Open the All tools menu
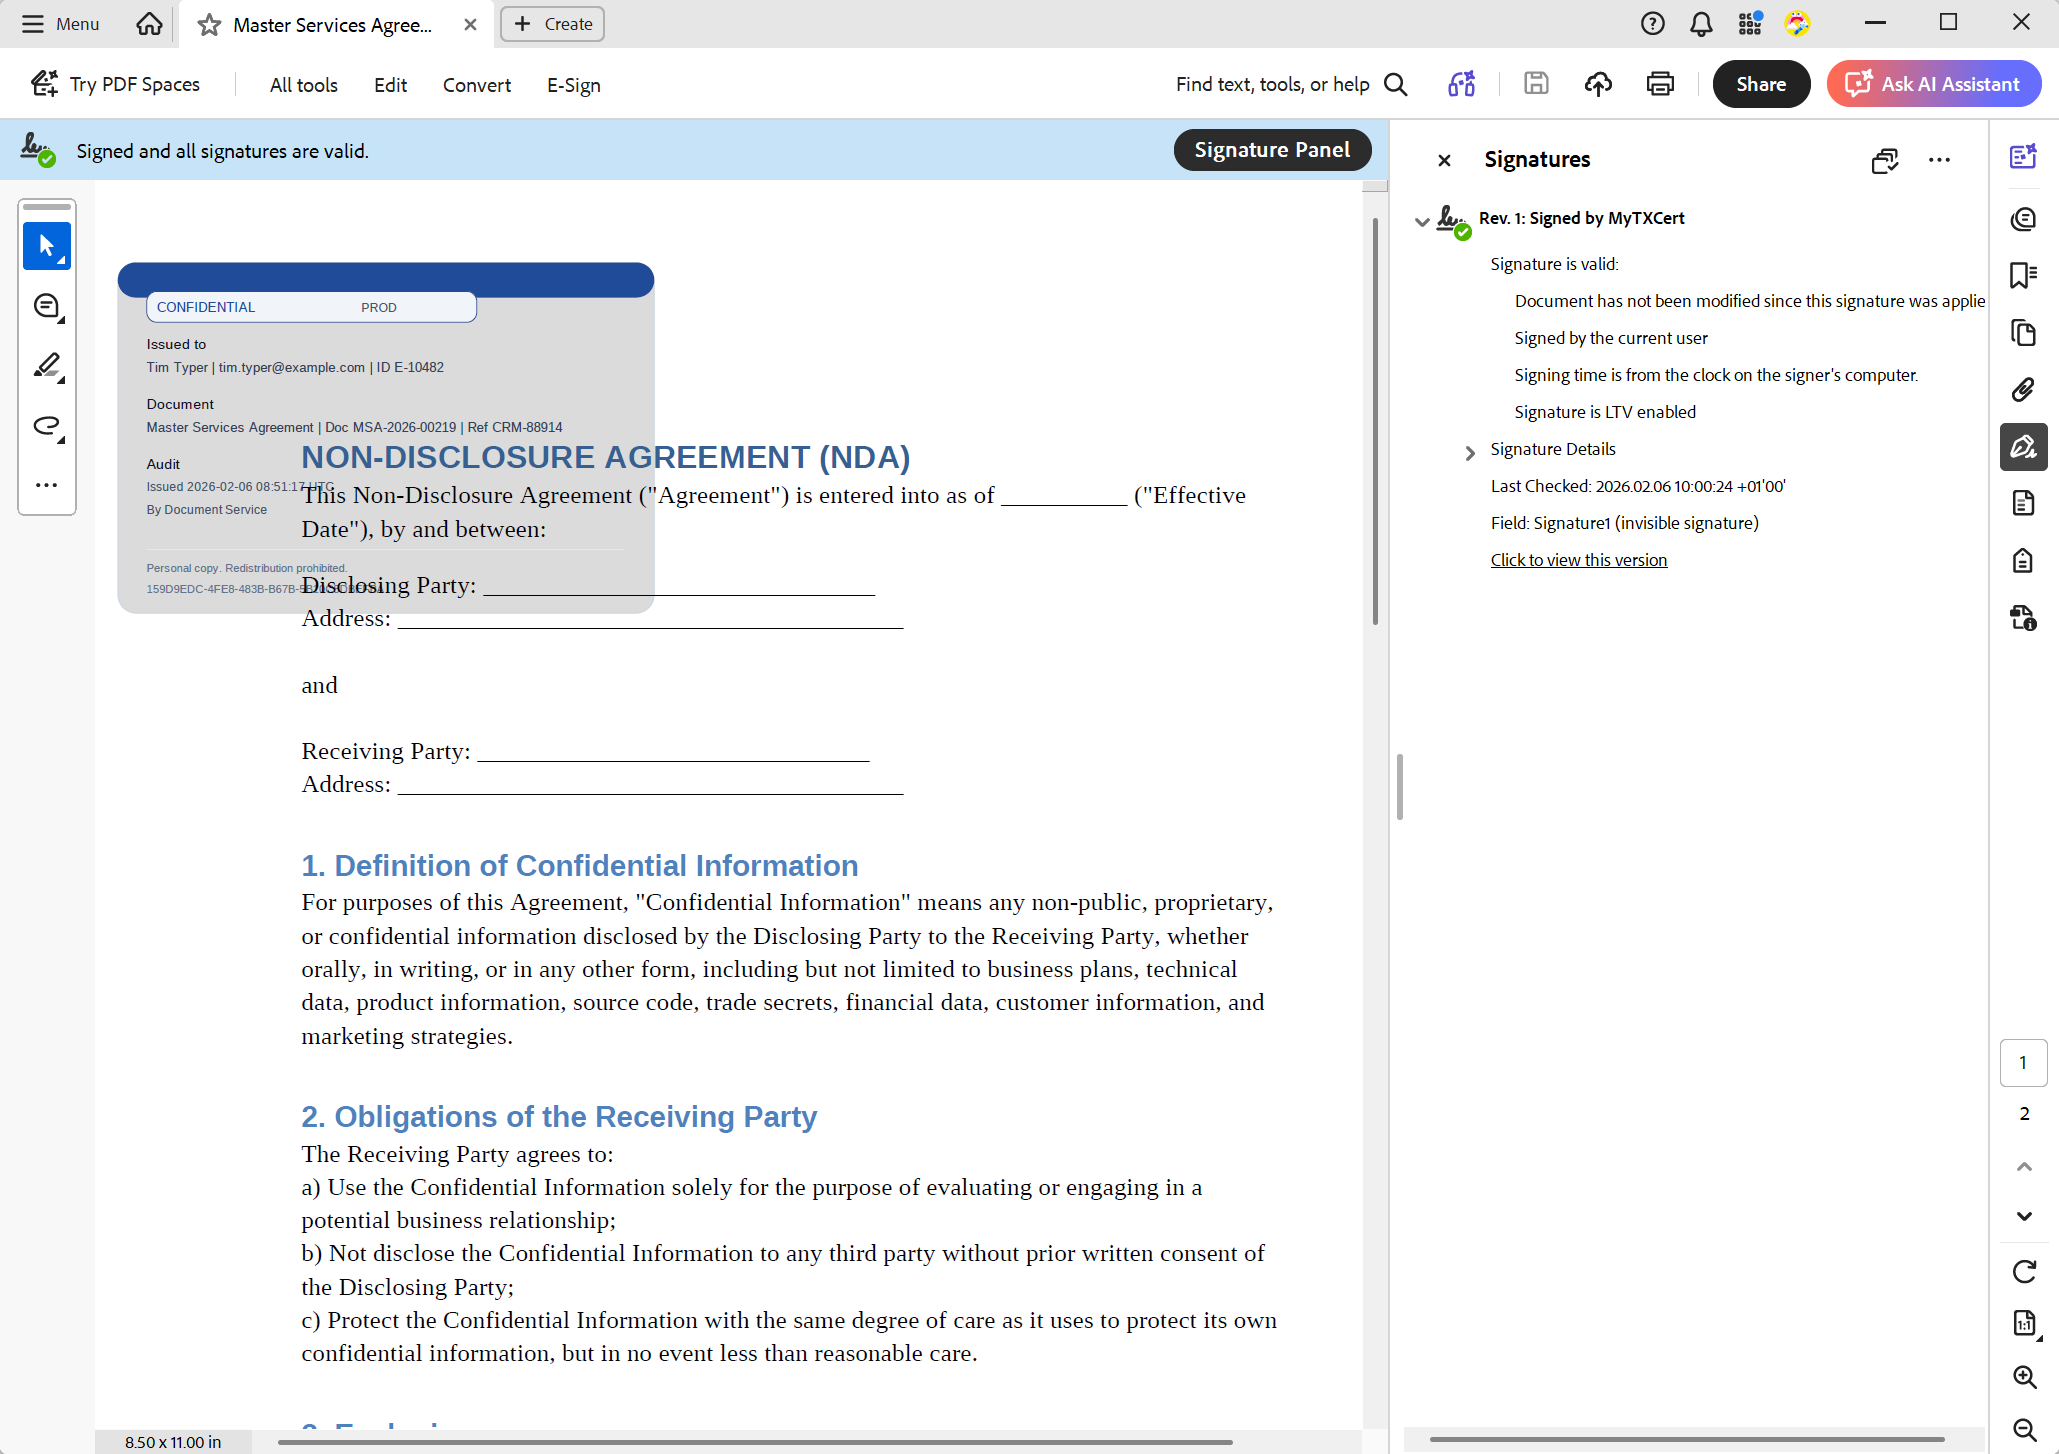The image size is (2059, 1454). pyautogui.click(x=303, y=85)
